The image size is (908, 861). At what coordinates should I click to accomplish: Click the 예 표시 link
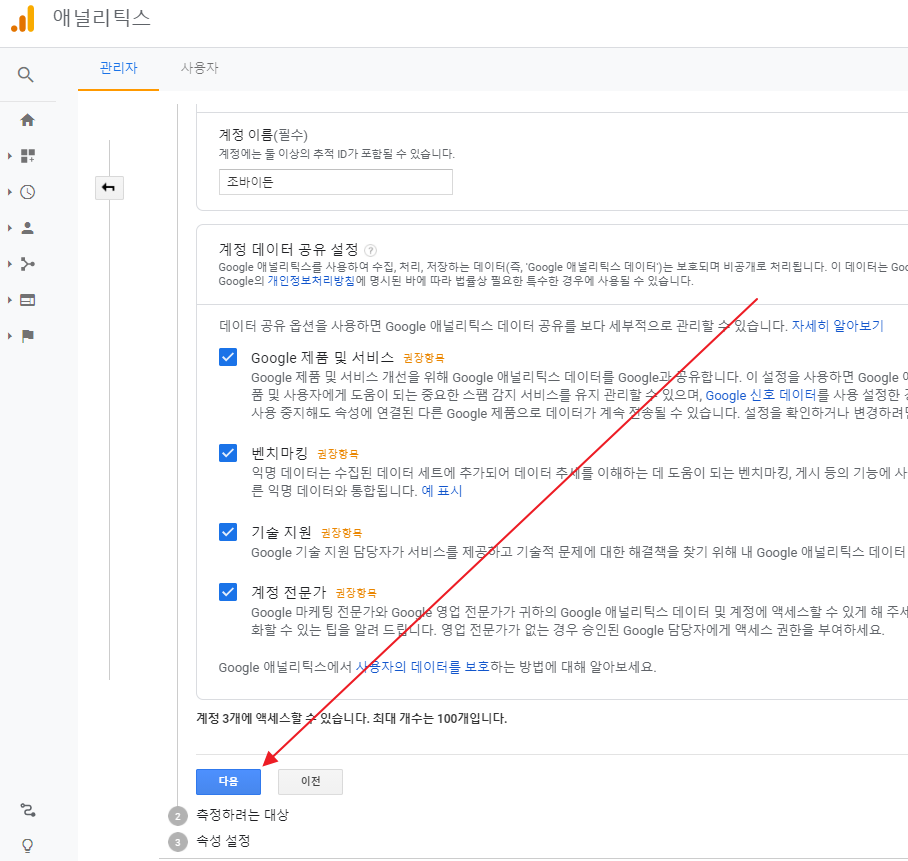pos(442,491)
